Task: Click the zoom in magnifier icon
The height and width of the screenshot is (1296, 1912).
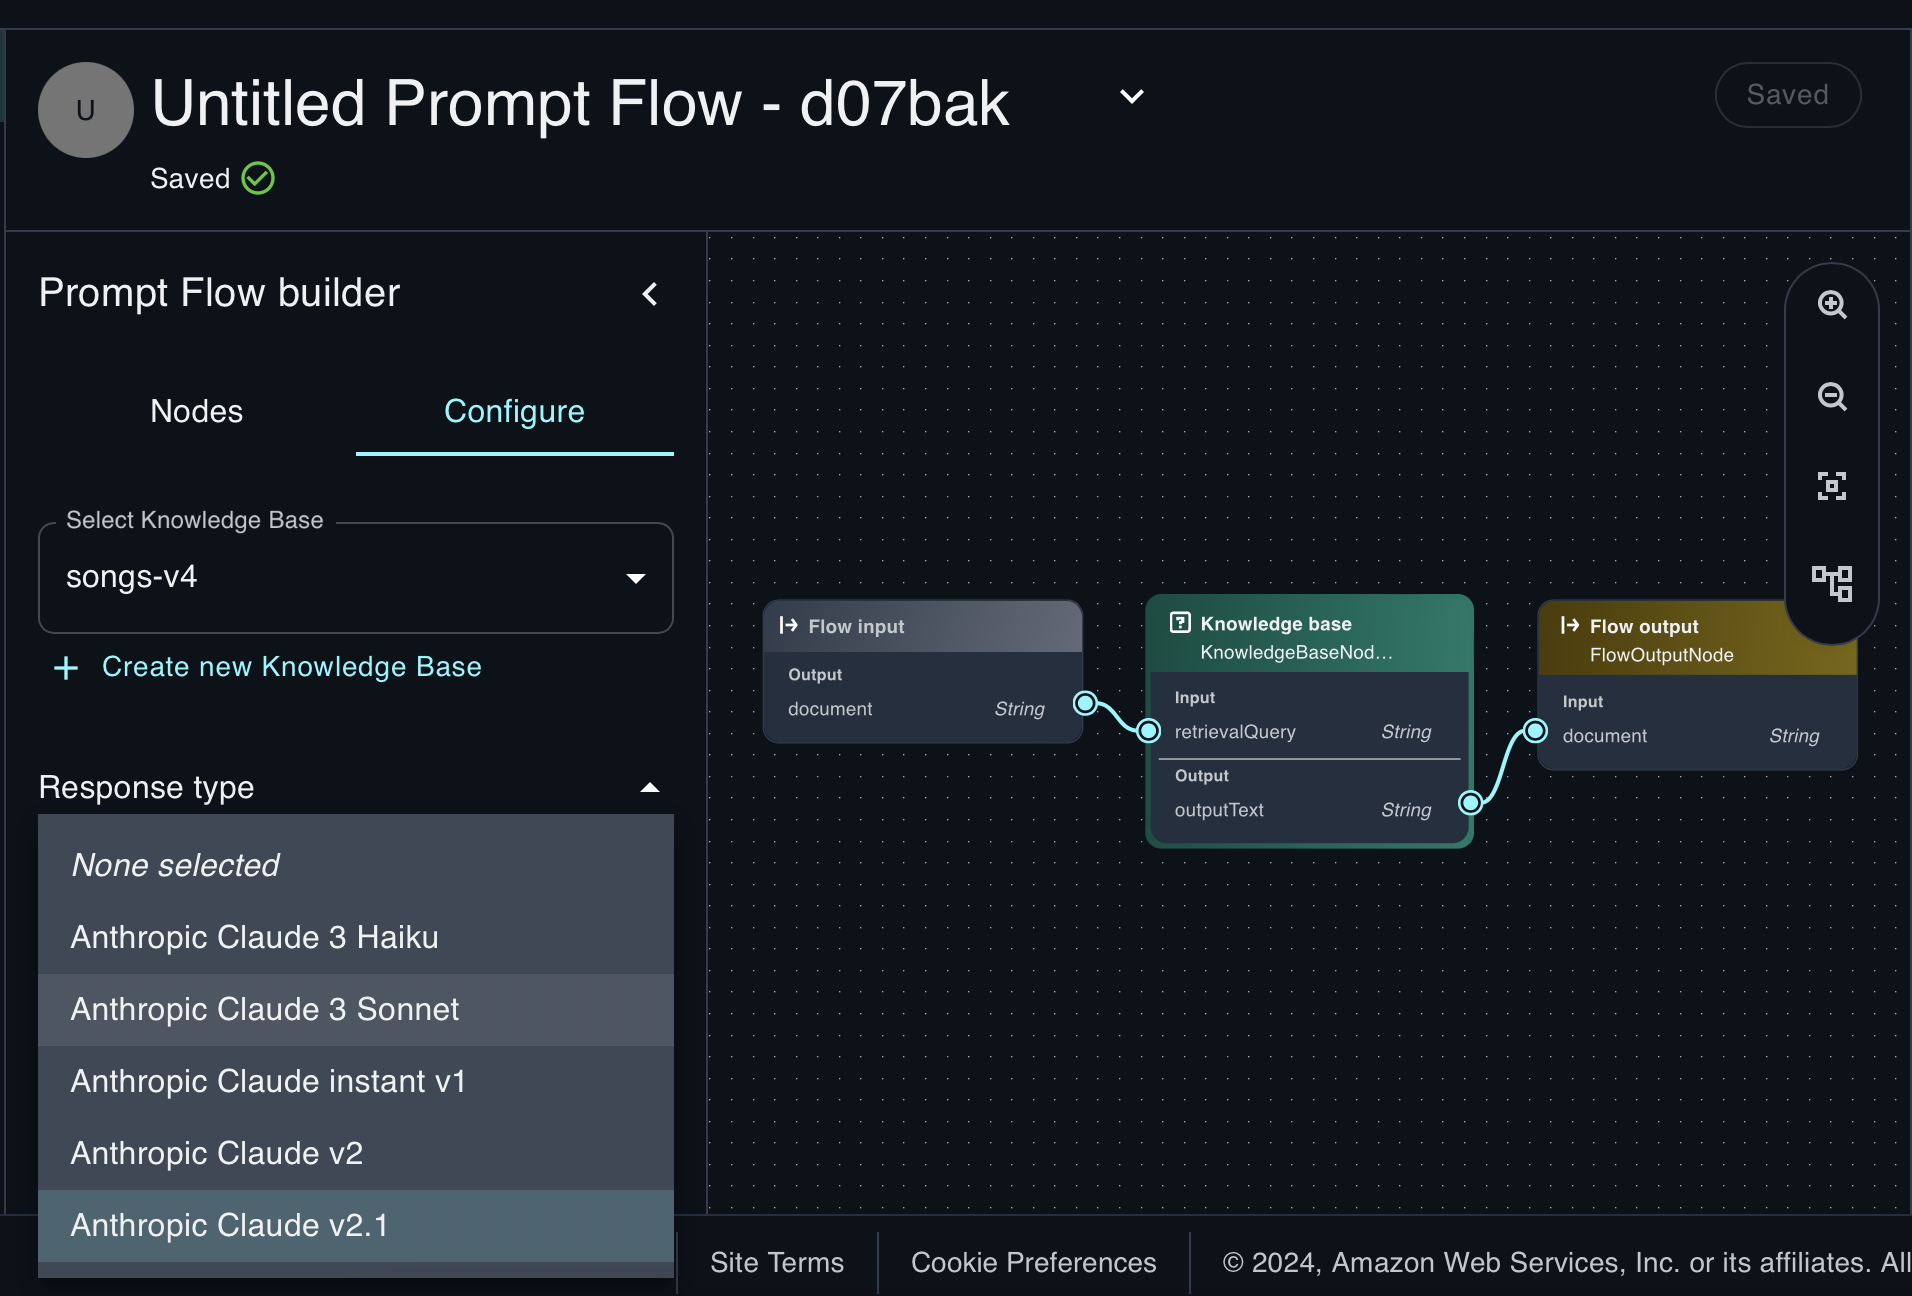Action: click(1831, 305)
